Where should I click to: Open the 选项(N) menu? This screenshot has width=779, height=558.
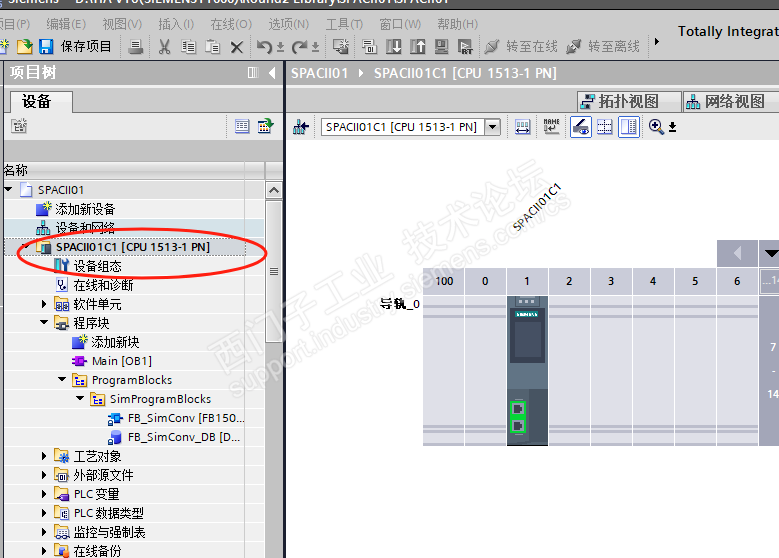pyautogui.click(x=289, y=24)
